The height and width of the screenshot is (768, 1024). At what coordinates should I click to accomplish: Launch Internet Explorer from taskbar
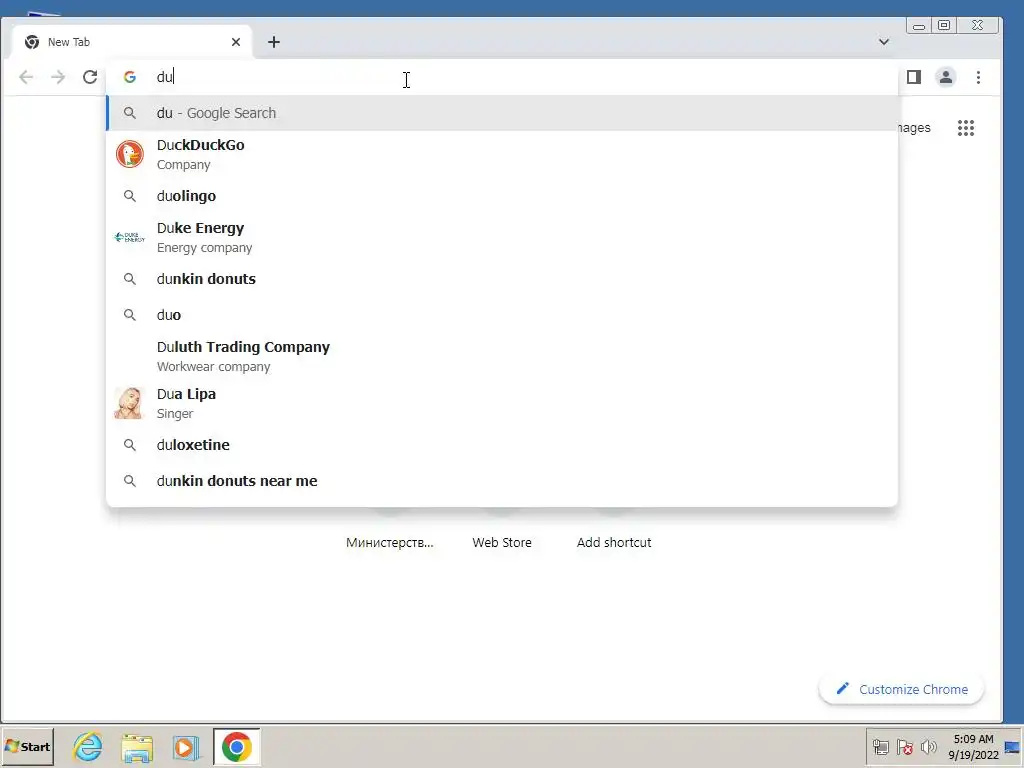tap(88, 747)
